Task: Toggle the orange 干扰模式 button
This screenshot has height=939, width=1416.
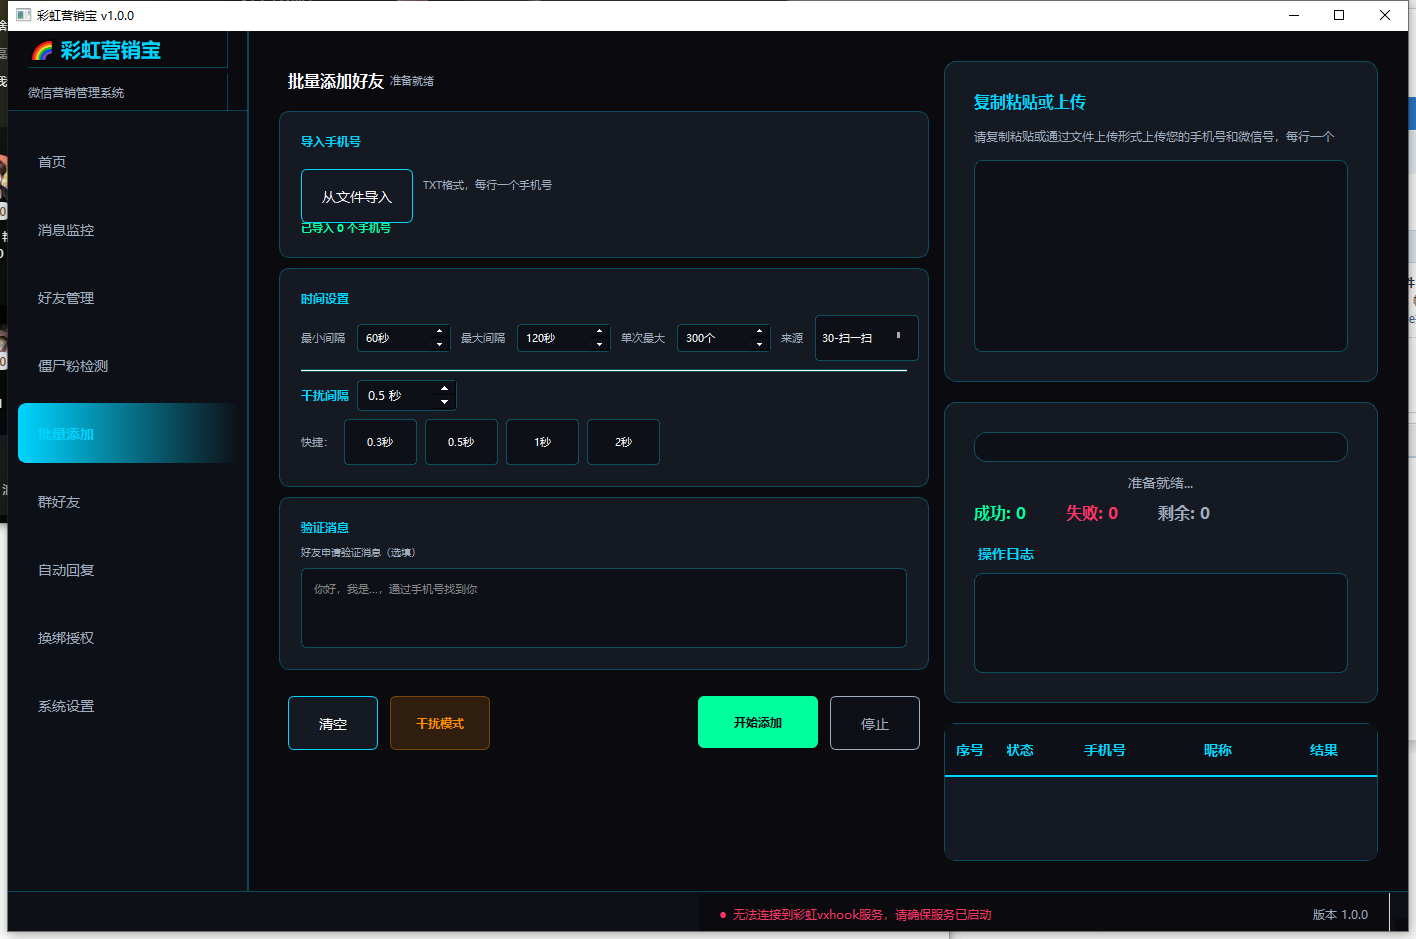Action: [x=440, y=723]
